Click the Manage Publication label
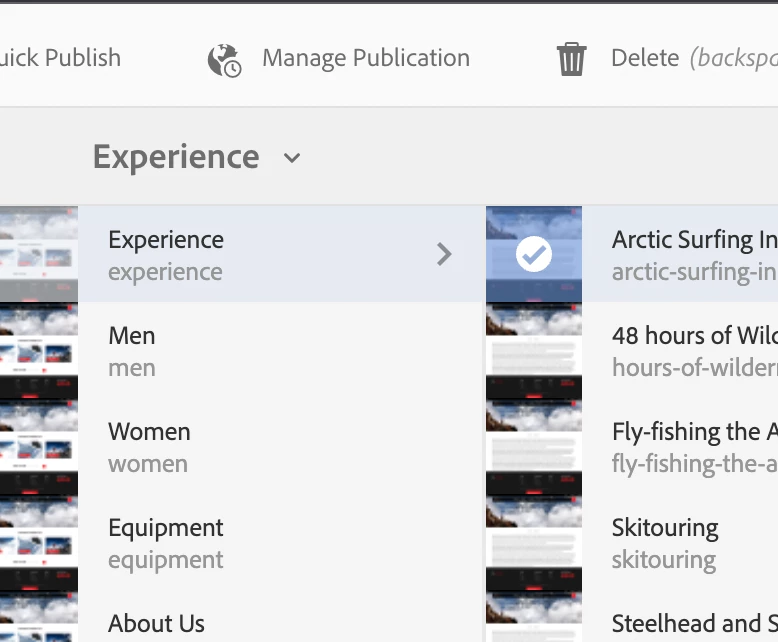This screenshot has height=642, width=778. [x=365, y=58]
